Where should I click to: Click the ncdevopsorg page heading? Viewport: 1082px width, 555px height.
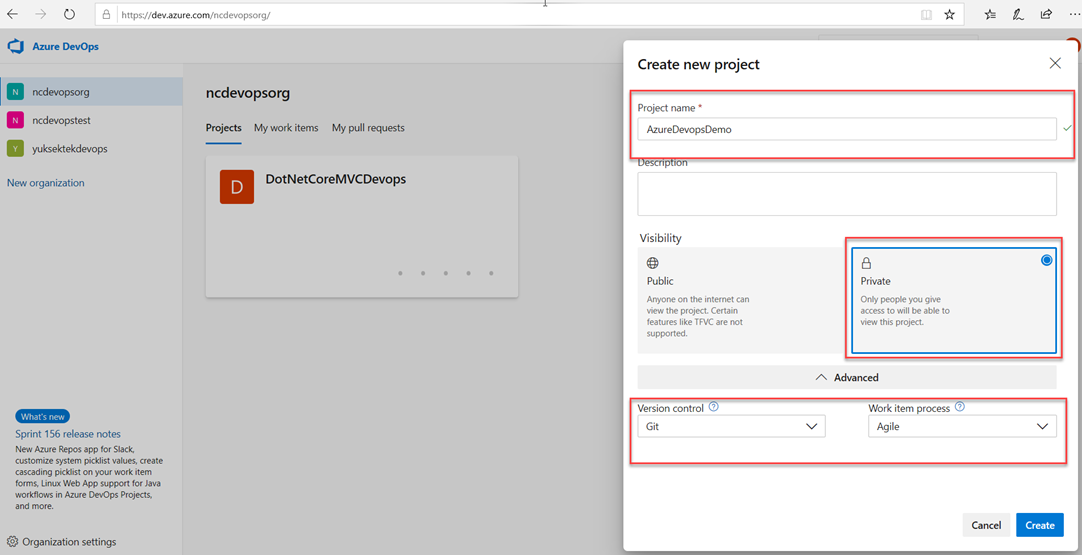click(248, 93)
